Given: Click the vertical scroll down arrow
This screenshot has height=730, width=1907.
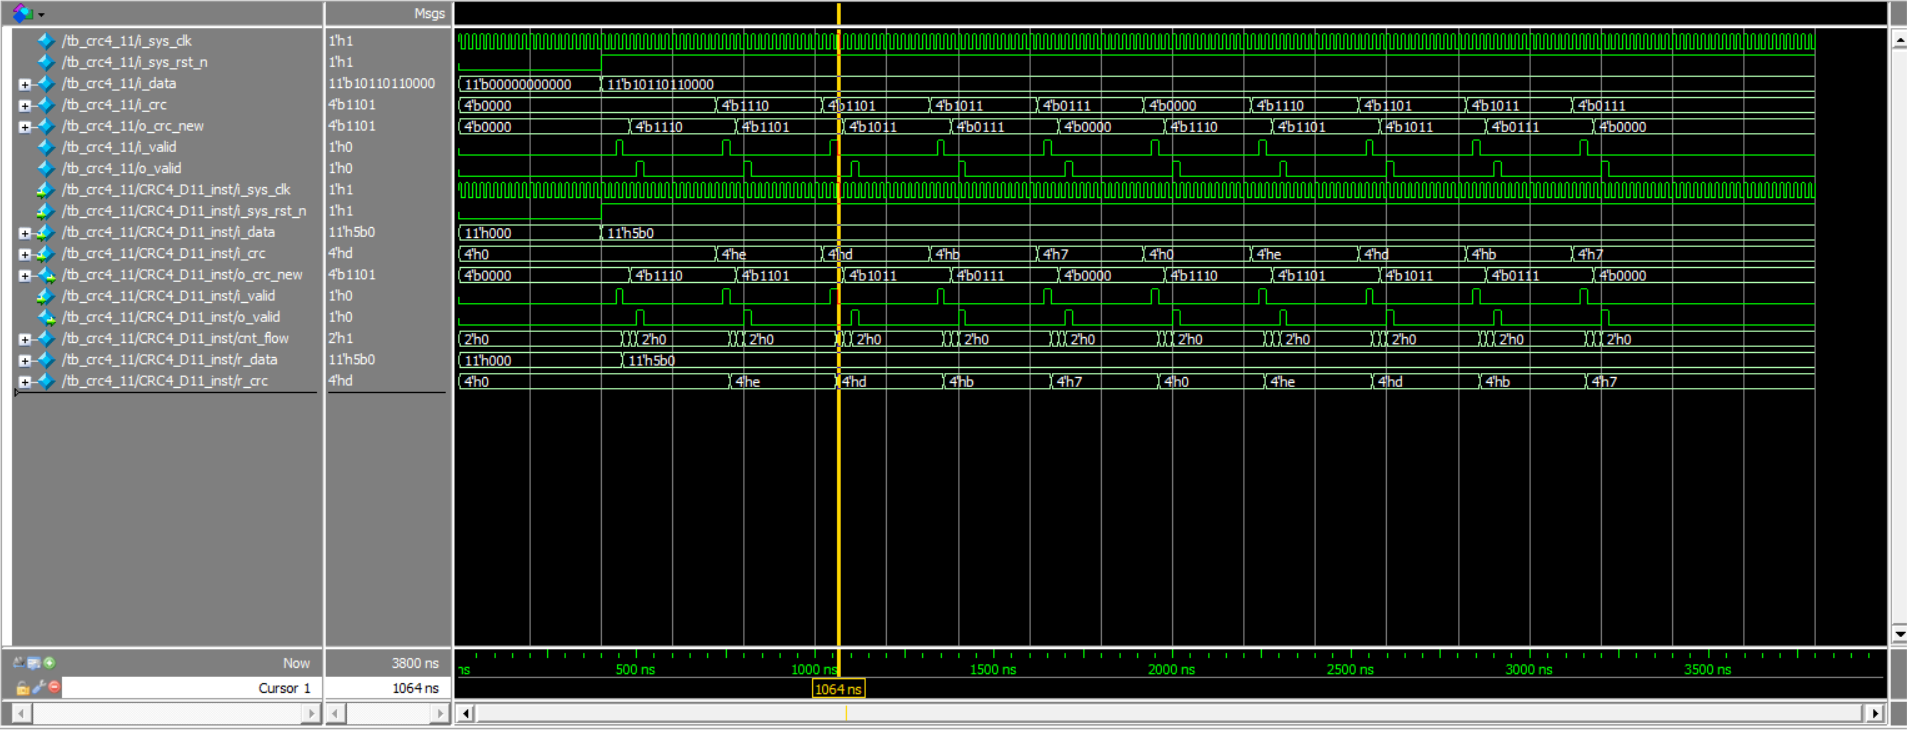Looking at the screenshot, I should pyautogui.click(x=1899, y=633).
